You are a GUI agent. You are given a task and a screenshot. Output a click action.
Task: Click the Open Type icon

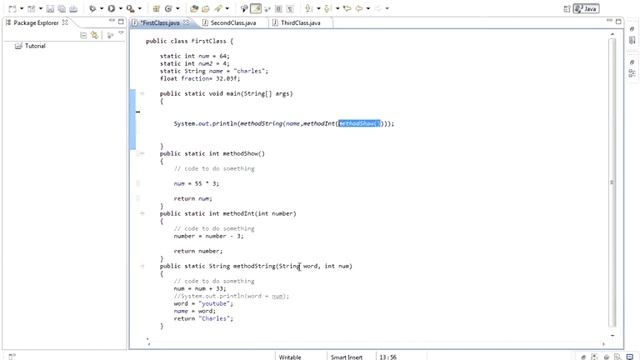(x=194, y=9)
